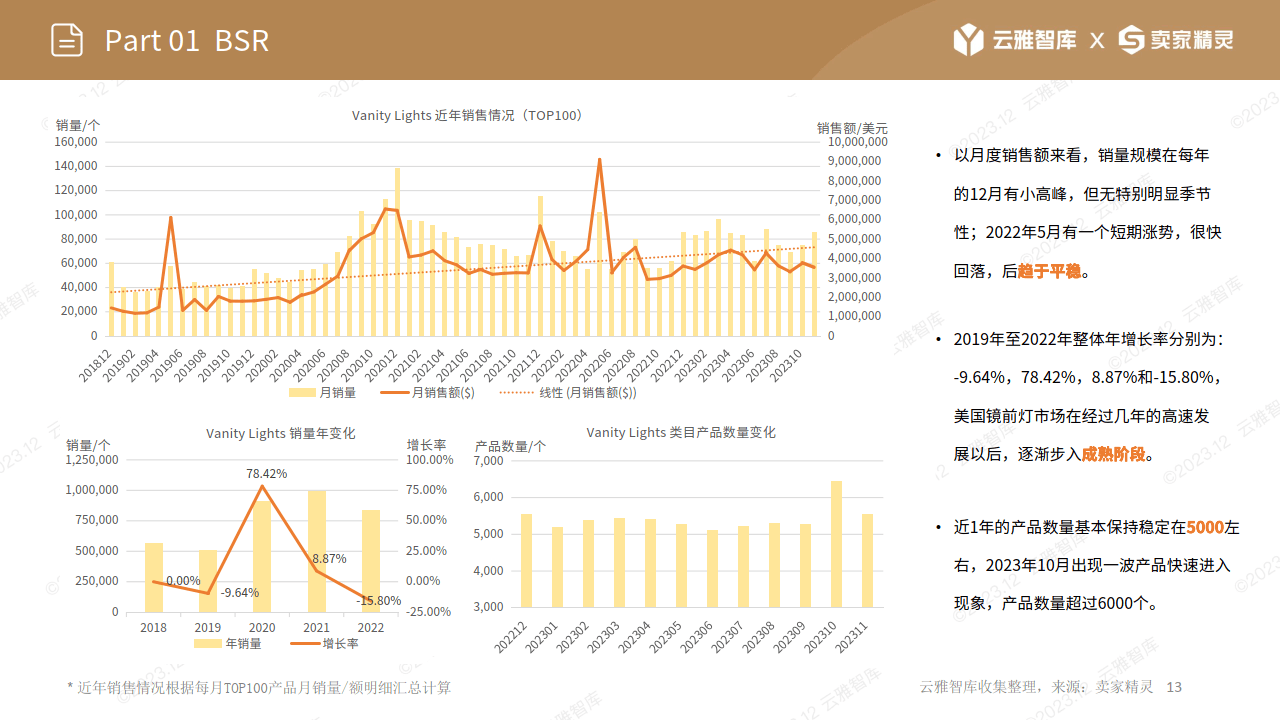Click the highlighted text "趋于平稳"
Viewport: 1280px width, 720px height.
(1050, 271)
